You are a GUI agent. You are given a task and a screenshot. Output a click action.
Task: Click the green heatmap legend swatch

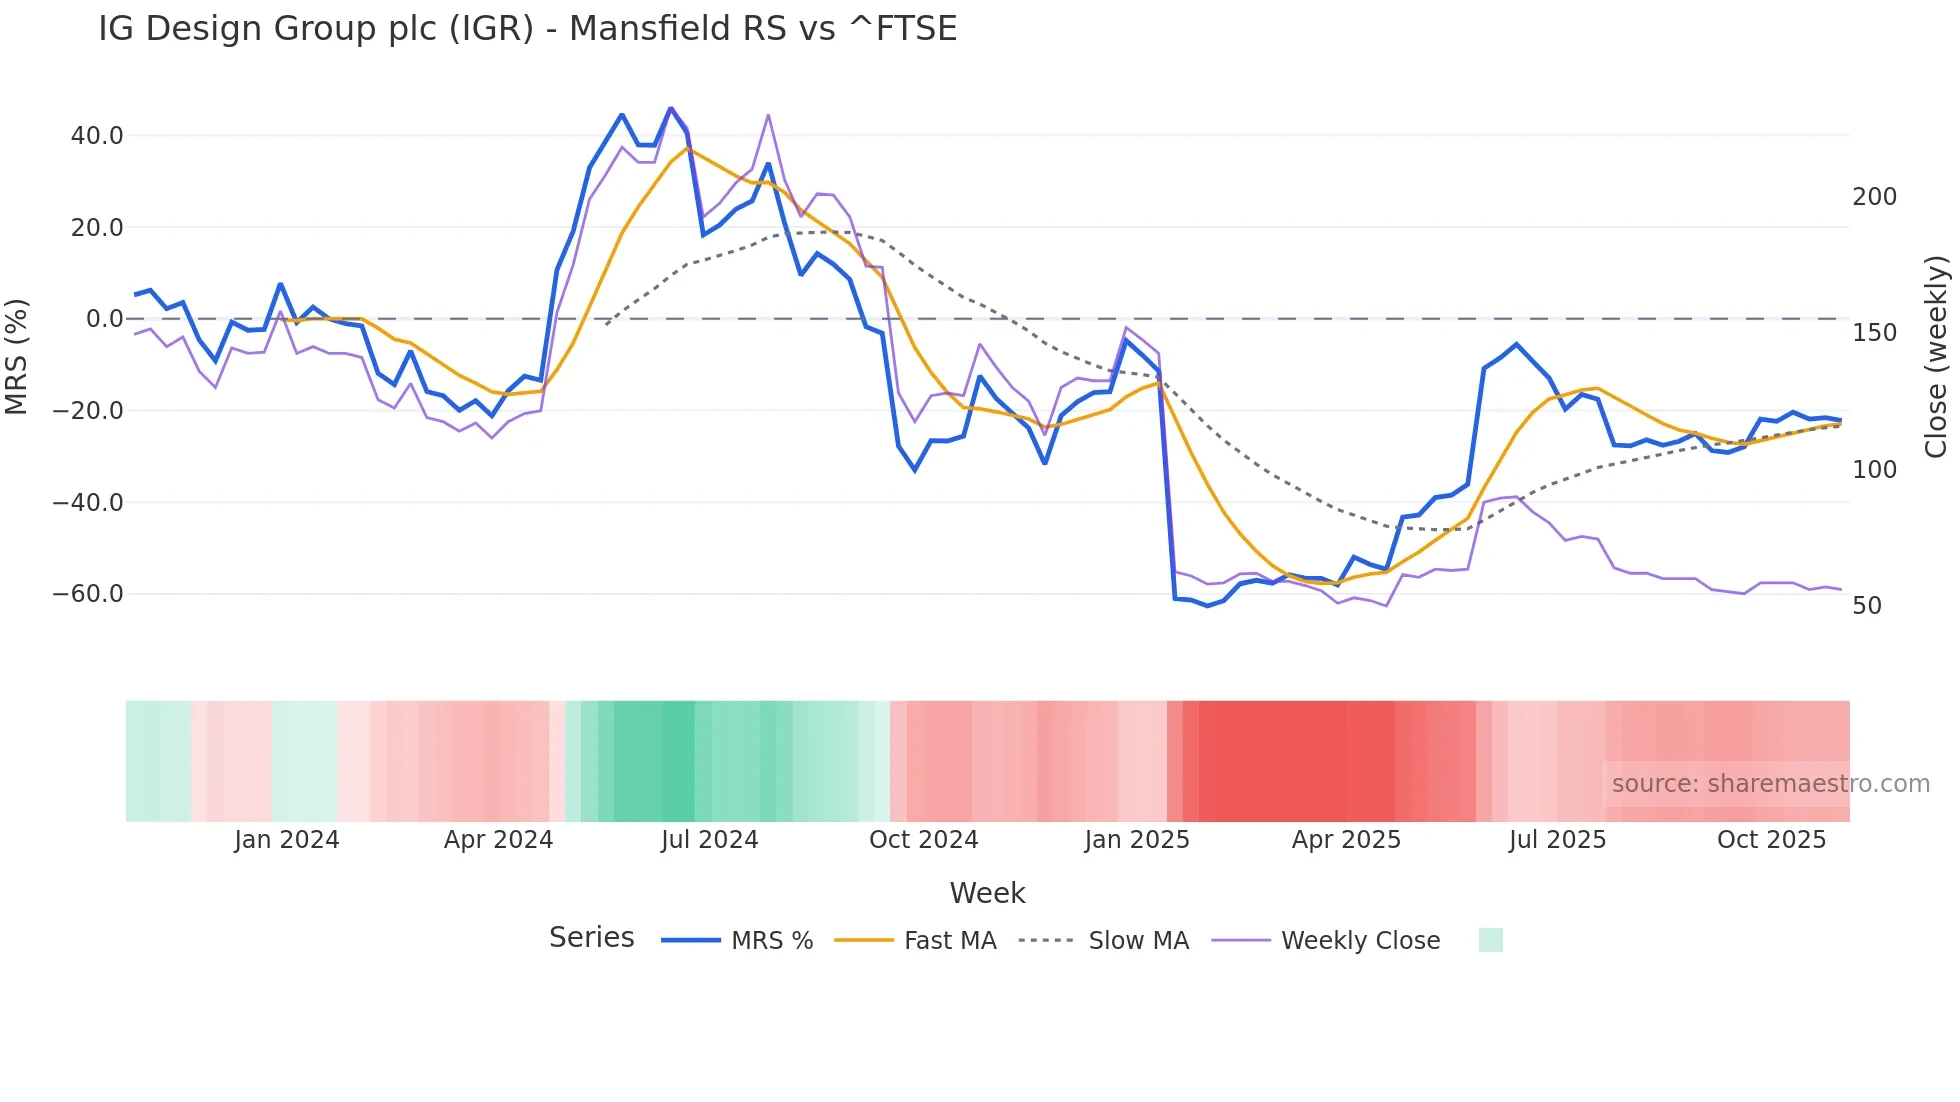[1491, 940]
